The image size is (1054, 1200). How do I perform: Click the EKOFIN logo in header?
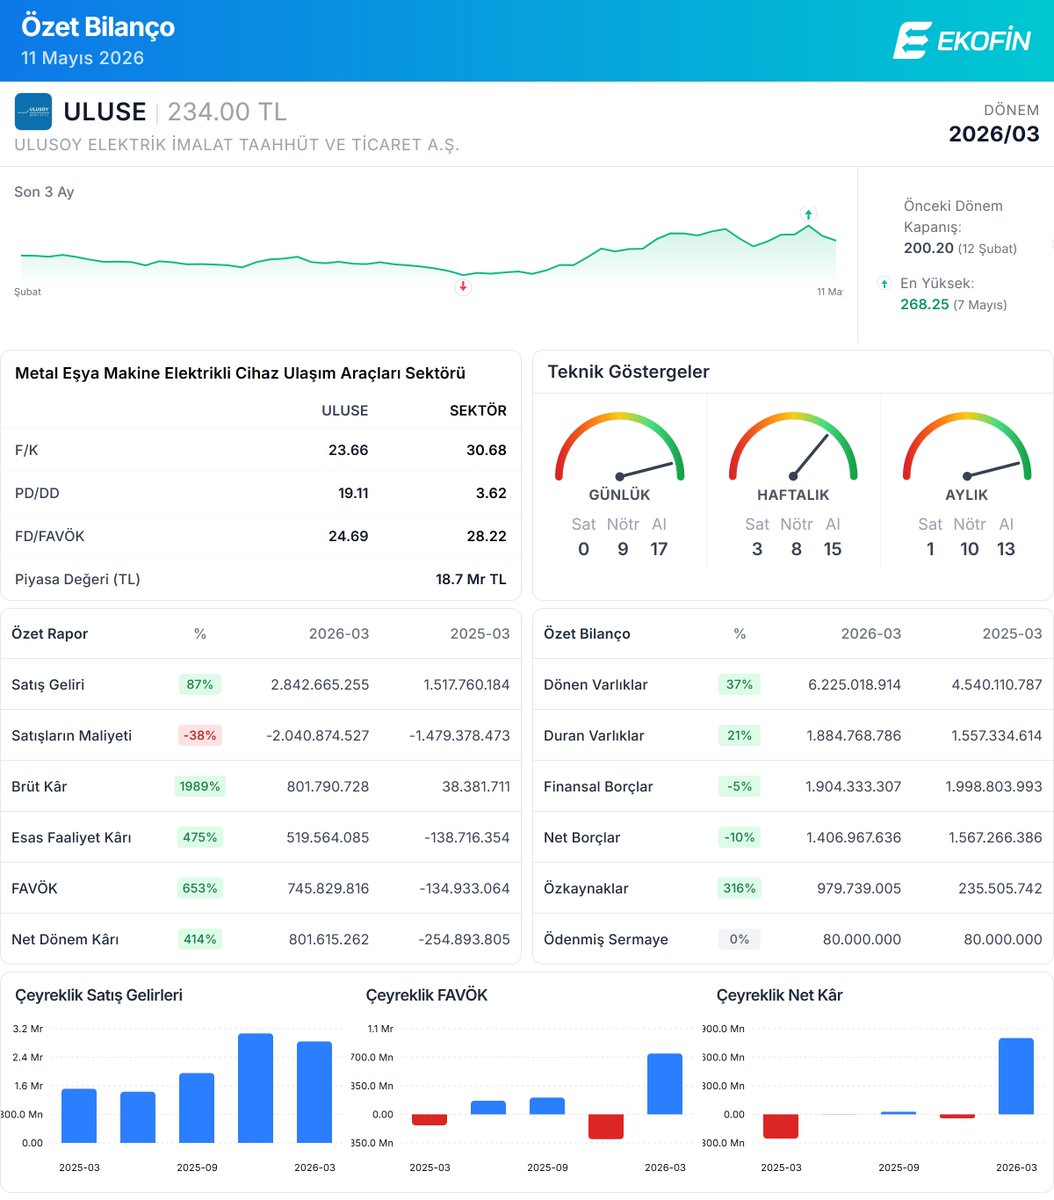pyautogui.click(x=961, y=40)
